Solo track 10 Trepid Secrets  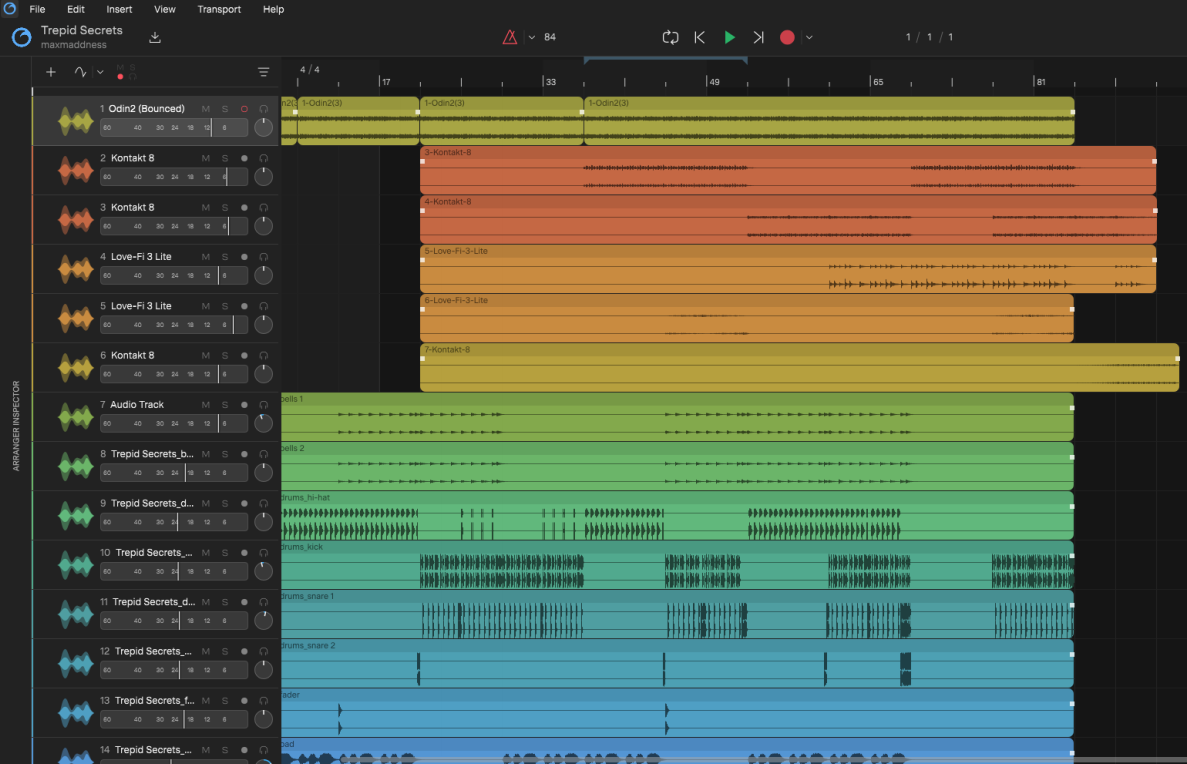225,553
